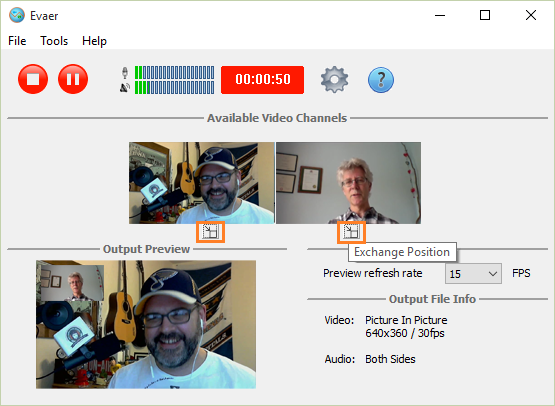This screenshot has width=555, height=406.
Task: Click the Evaer app logo in title bar
Action: coord(17,16)
